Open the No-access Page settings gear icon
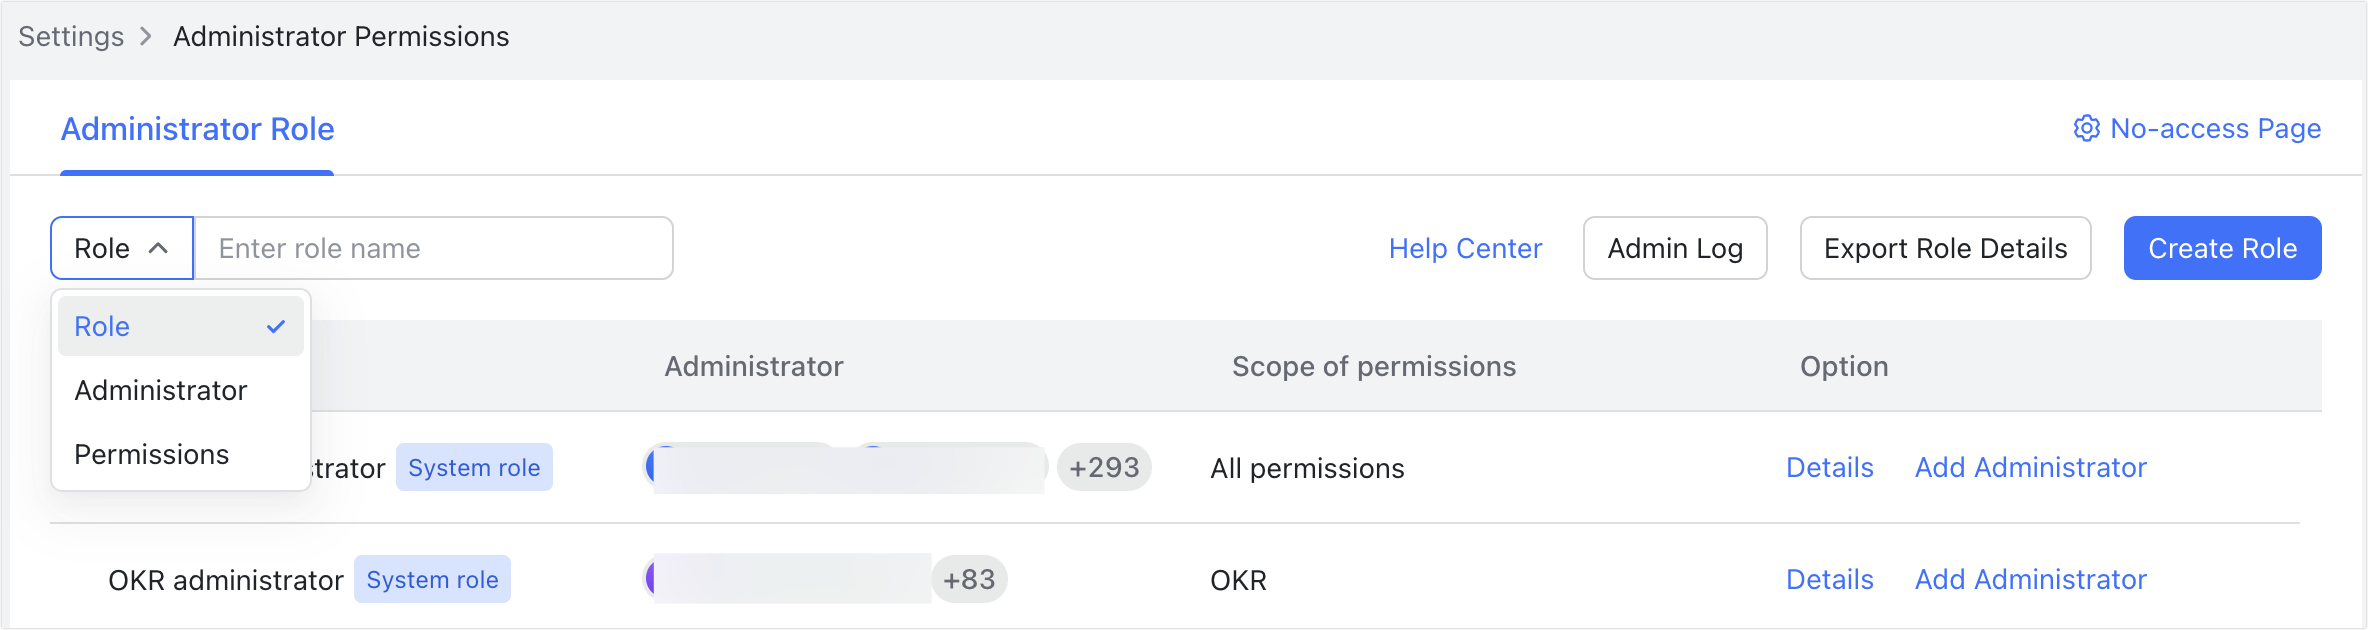The height and width of the screenshot is (630, 2368). pos(2086,128)
